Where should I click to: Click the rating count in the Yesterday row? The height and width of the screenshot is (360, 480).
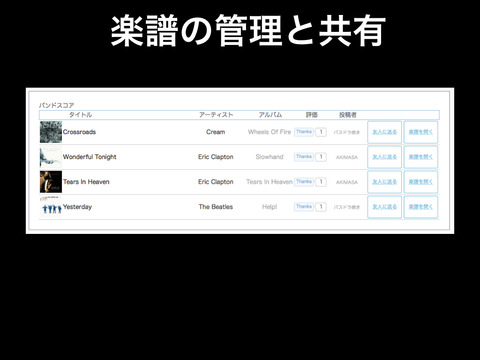point(321,207)
